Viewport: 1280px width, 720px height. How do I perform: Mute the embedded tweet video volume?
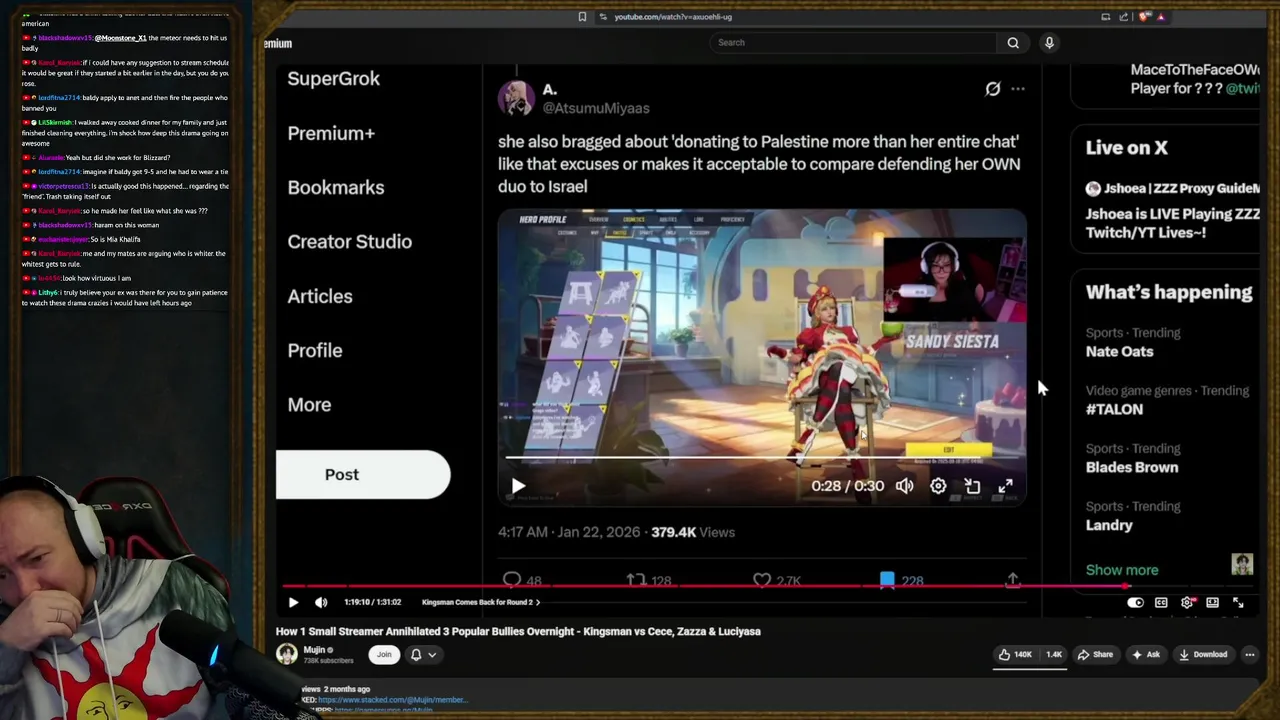pyautogui.click(x=904, y=486)
